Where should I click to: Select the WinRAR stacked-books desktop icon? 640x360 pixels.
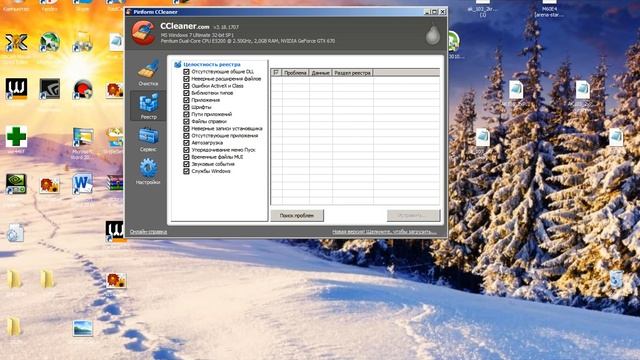[115, 183]
